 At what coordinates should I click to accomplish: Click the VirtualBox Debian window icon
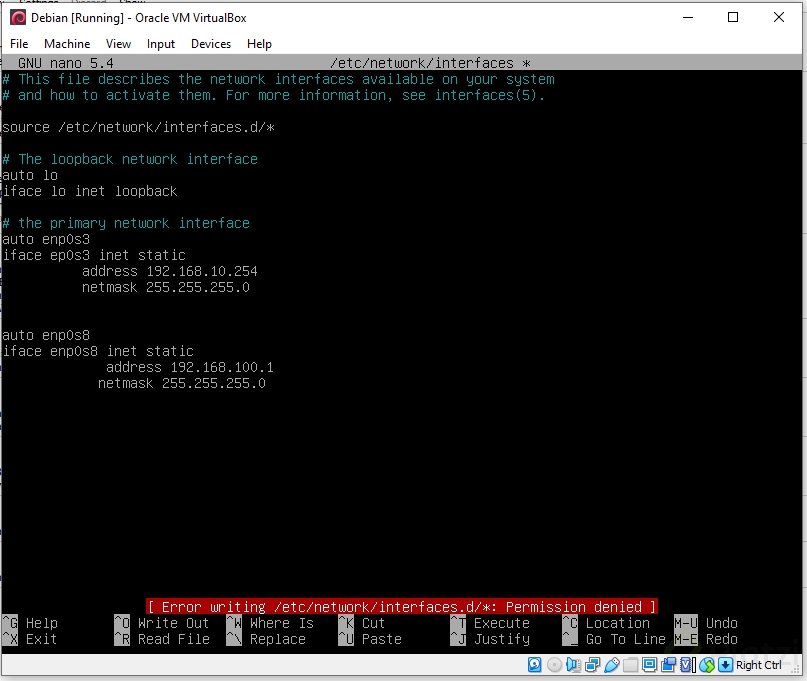click(18, 18)
